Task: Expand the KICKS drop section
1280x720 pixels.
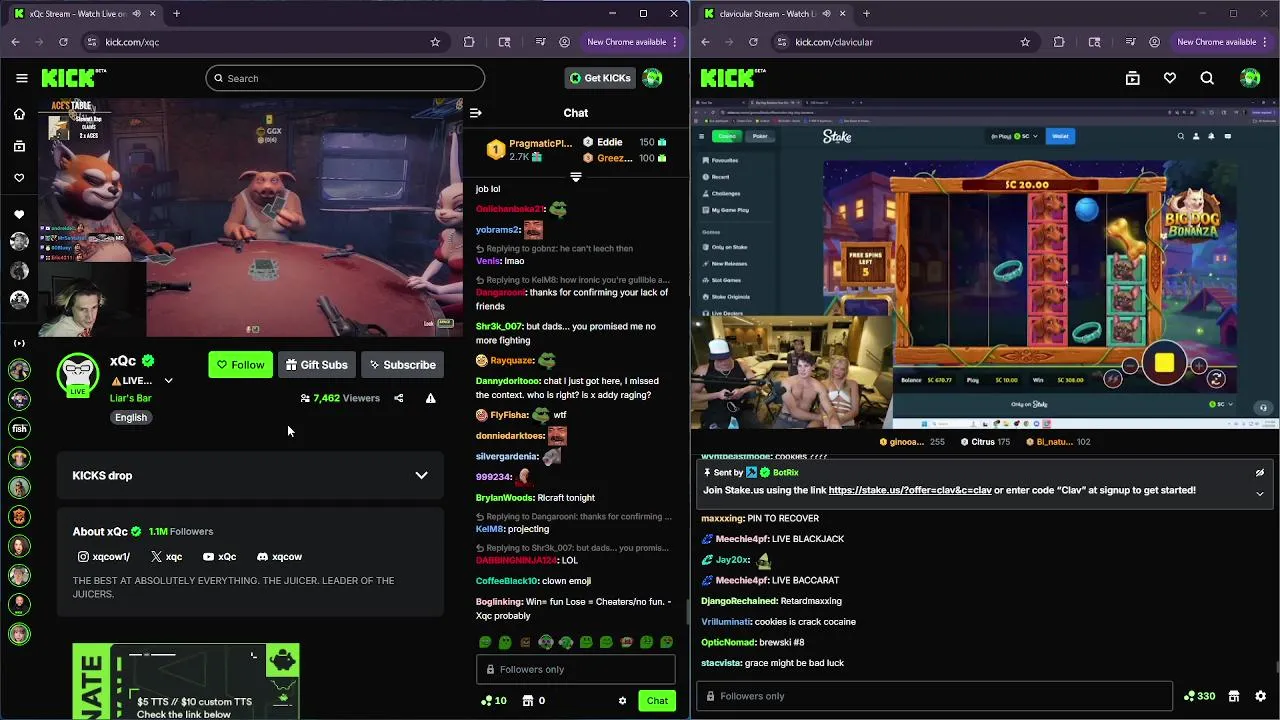Action: (x=421, y=476)
